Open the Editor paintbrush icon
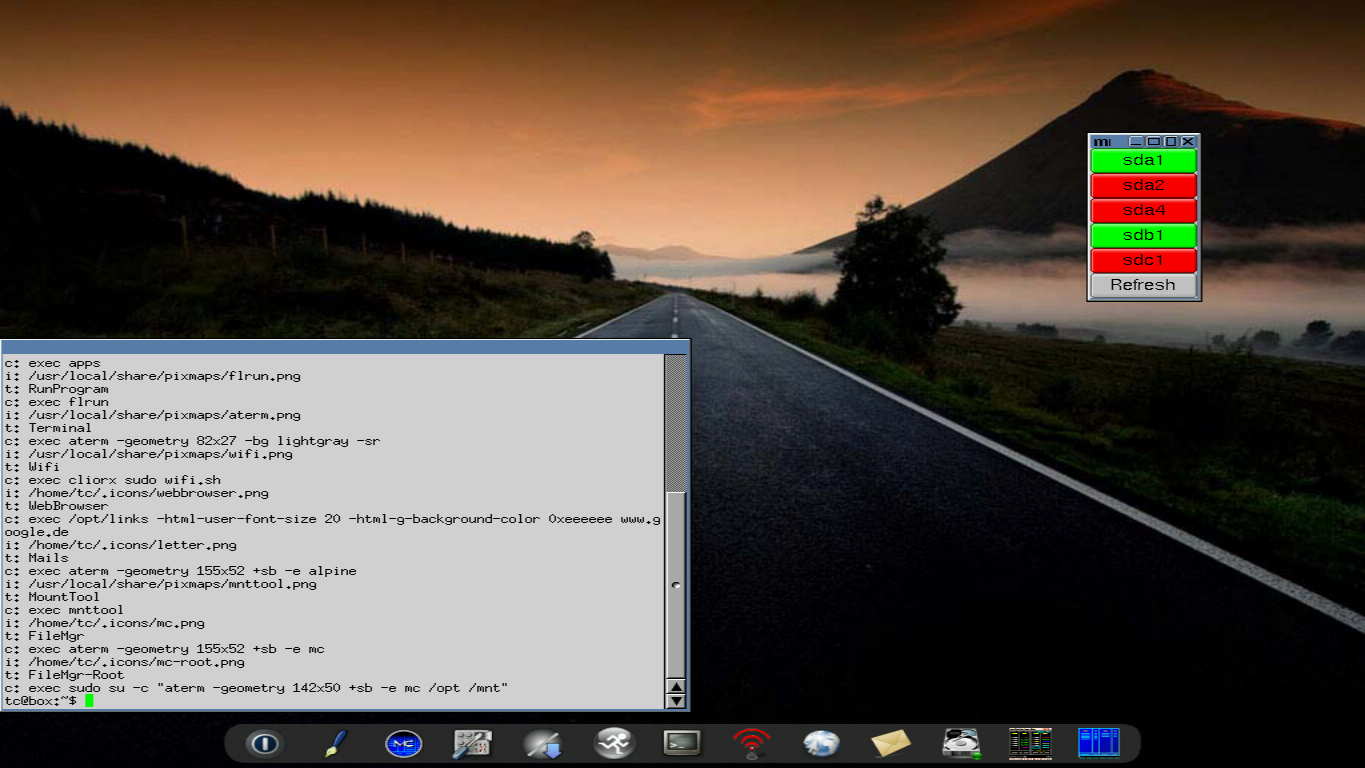Image resolution: width=1365 pixels, height=768 pixels. click(335, 744)
